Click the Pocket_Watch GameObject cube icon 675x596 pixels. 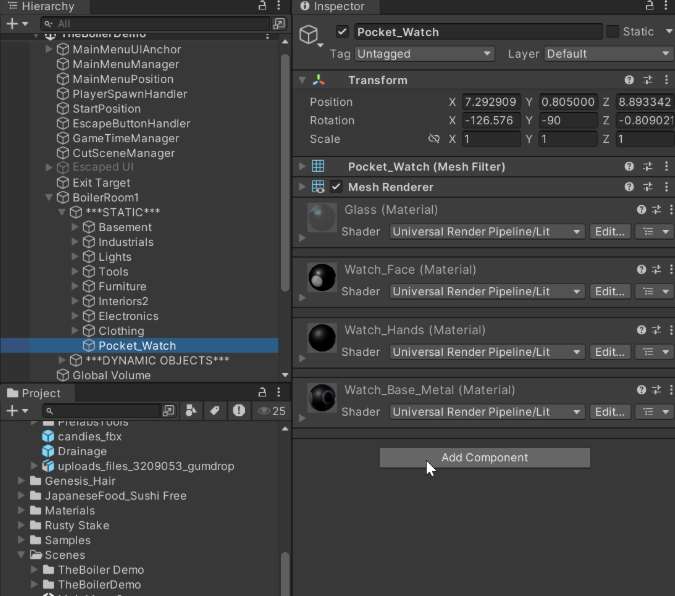pyautogui.click(x=309, y=35)
